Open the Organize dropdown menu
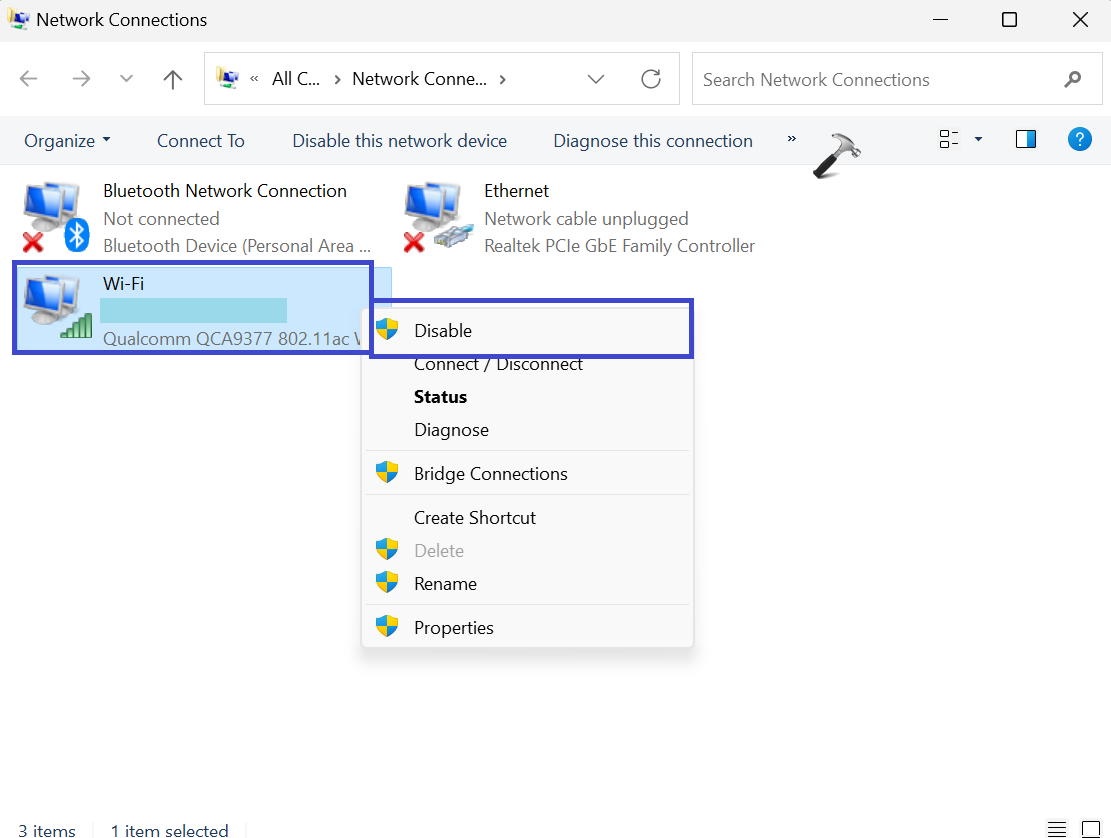The image size is (1111, 838). pos(67,141)
